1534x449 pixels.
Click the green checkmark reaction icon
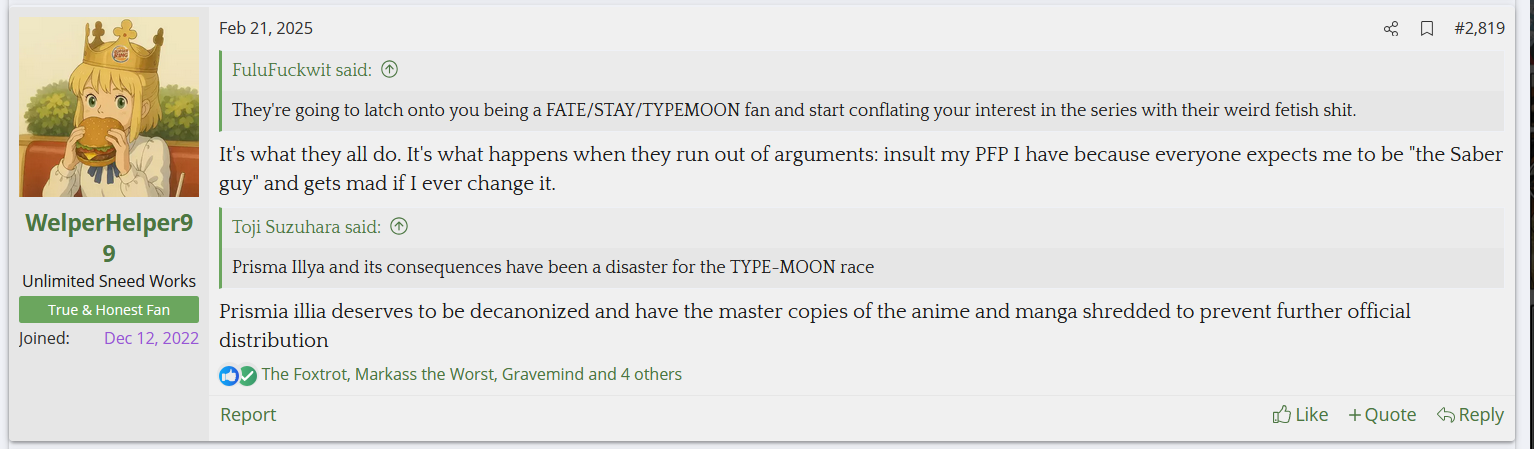point(248,376)
